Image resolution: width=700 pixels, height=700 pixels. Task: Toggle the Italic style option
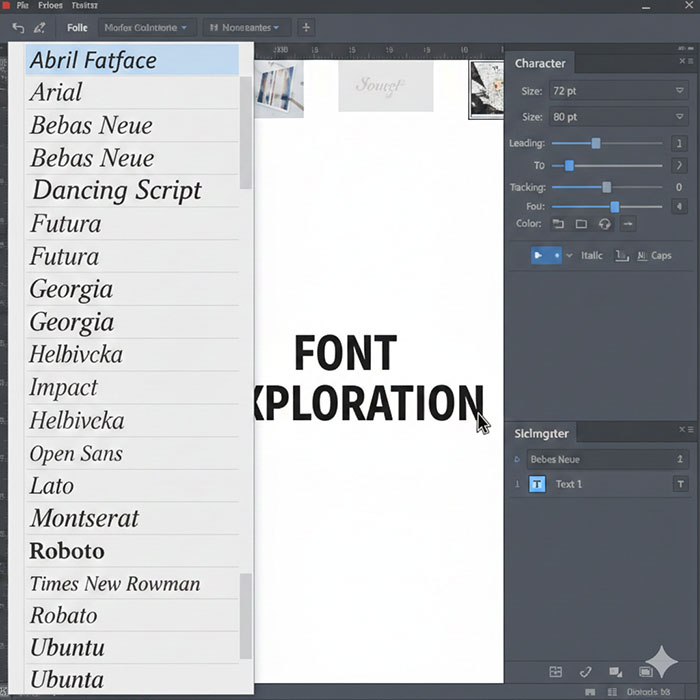tap(592, 256)
